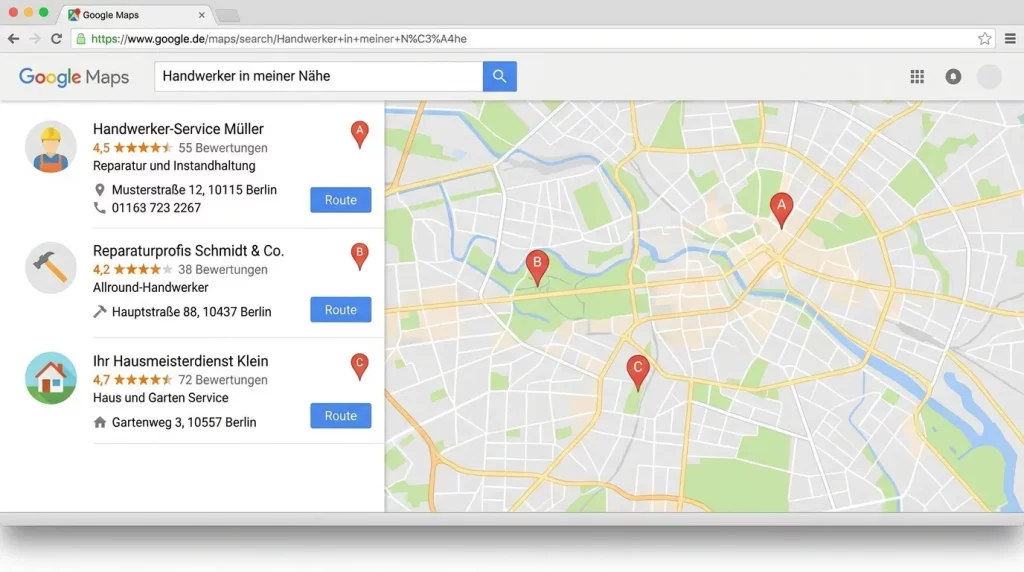Click map pin A on the map

tap(781, 210)
